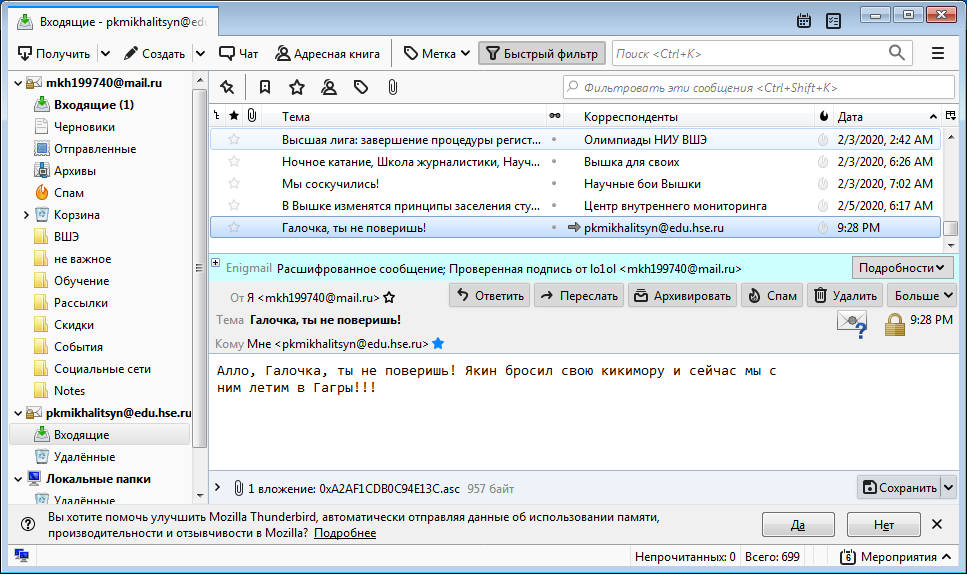Archive the message with Архивировать
Viewport: 967px width, 574px height.
[x=682, y=296]
